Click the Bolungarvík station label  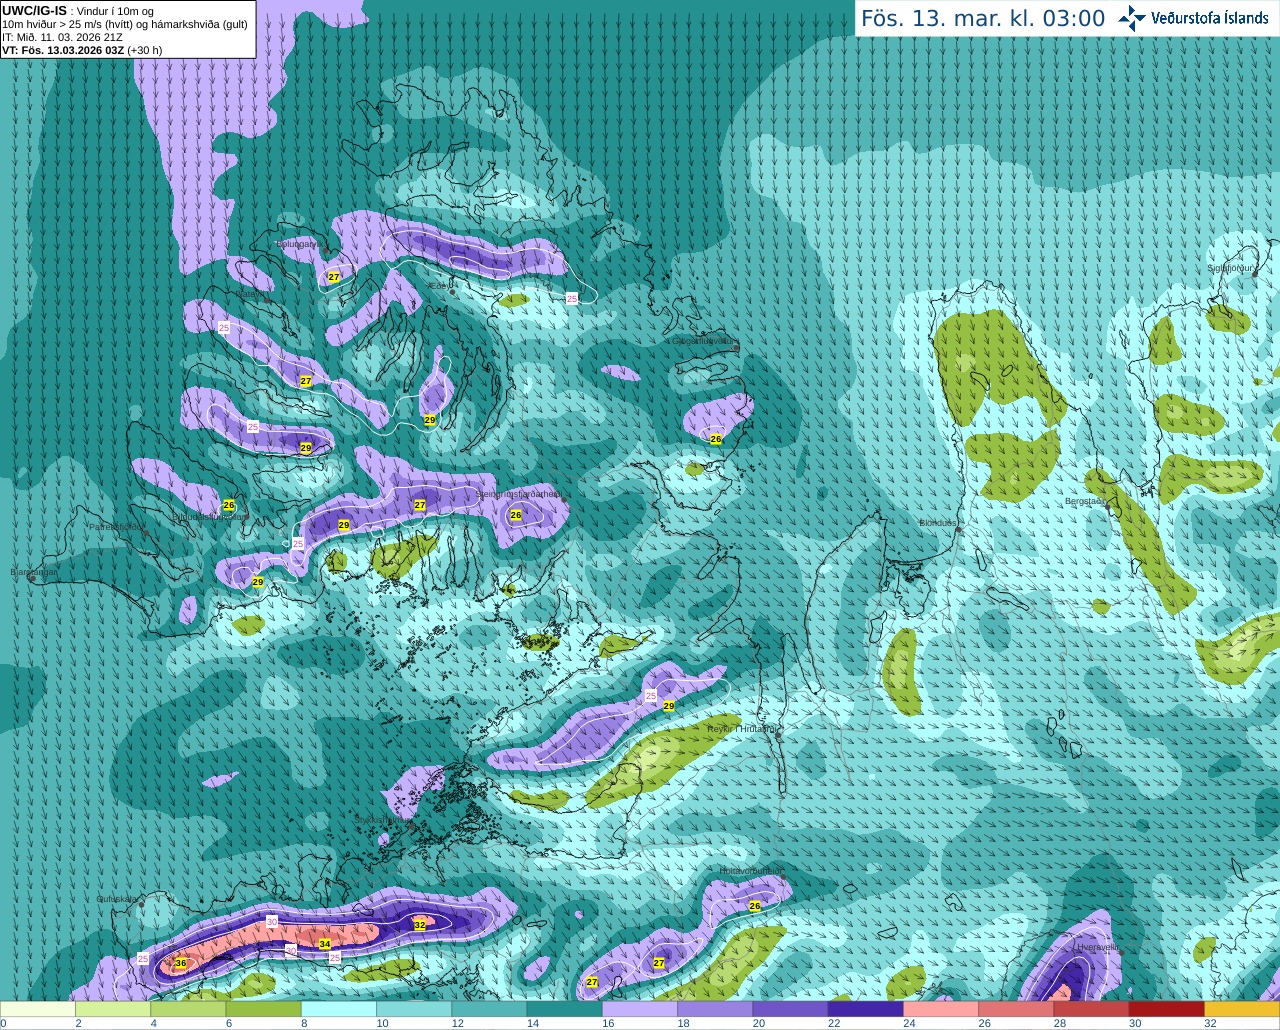[298, 243]
